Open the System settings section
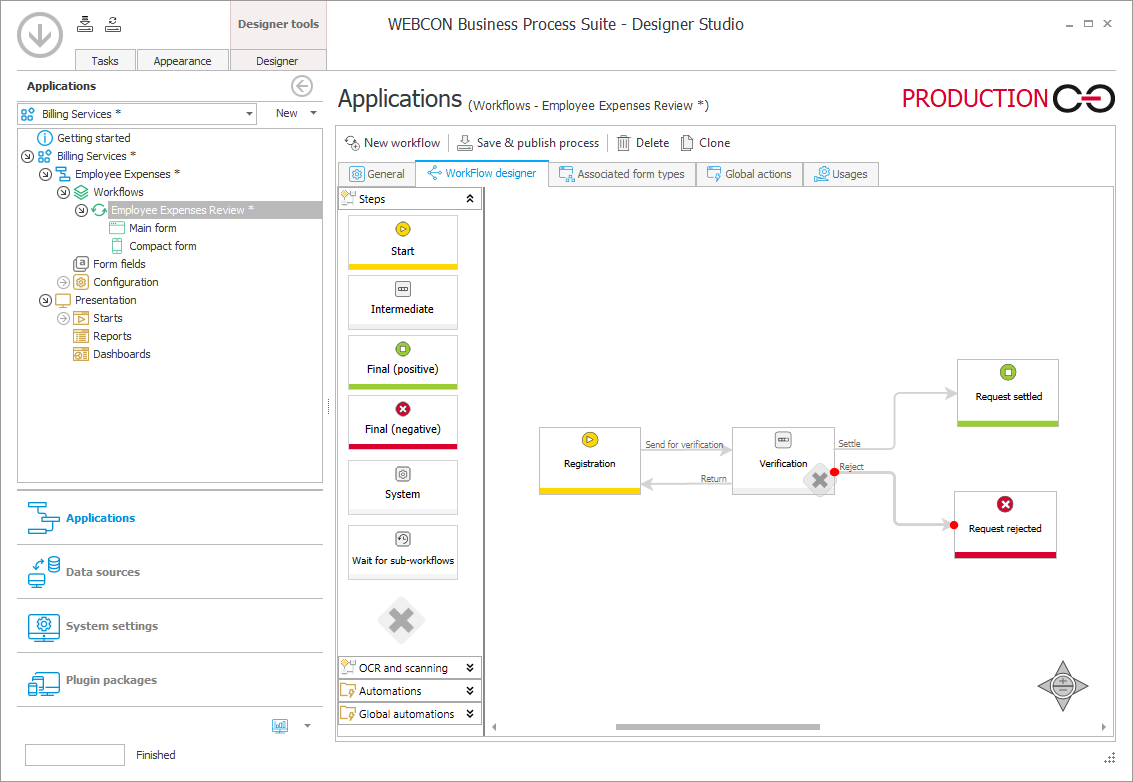This screenshot has width=1133, height=782. [x=170, y=626]
